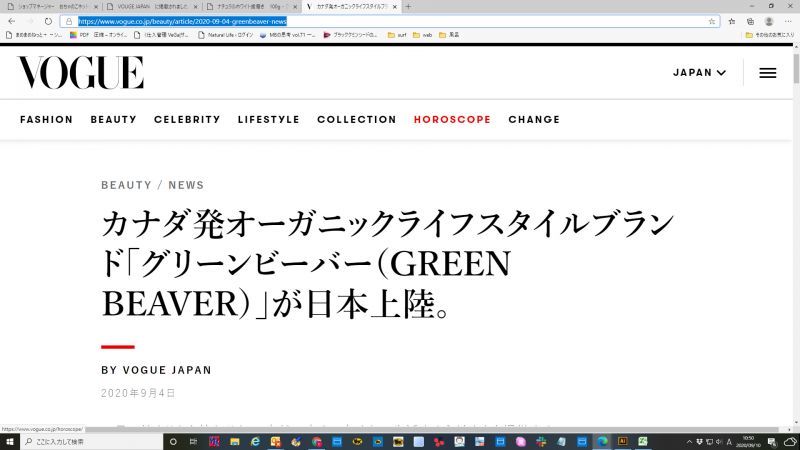The width and height of the screenshot is (800, 450).
Task: Click the padlock icon in the address bar
Action: pos(69,21)
